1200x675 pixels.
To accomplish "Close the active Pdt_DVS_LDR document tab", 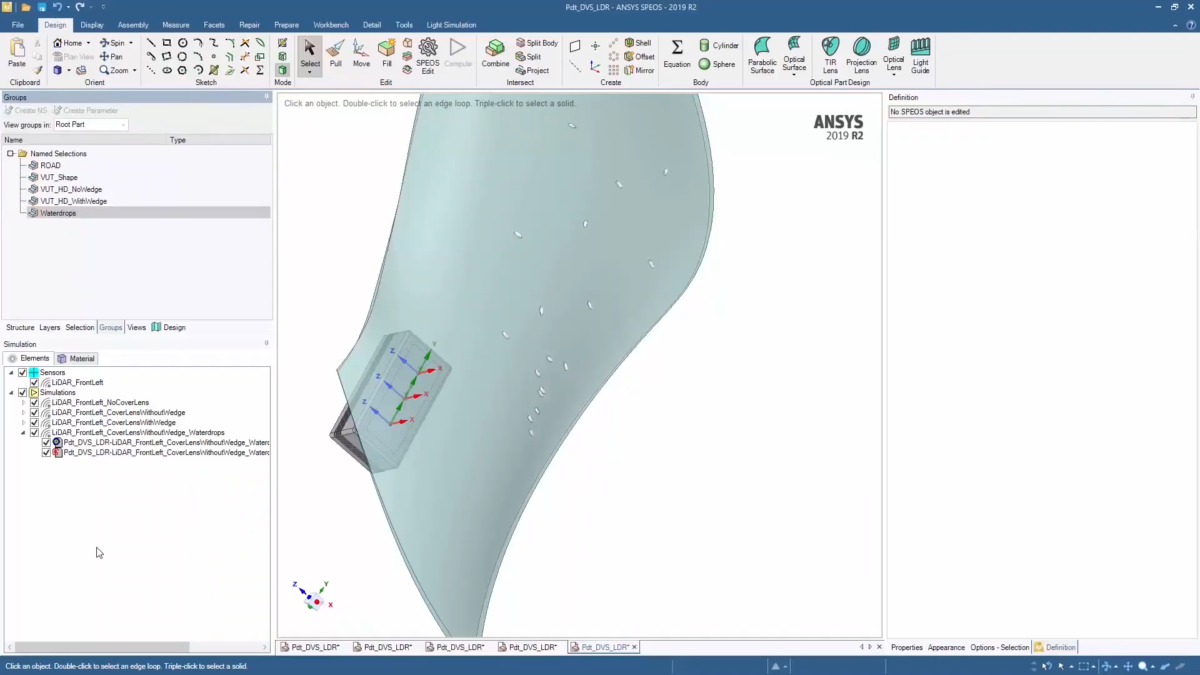I will [634, 647].
